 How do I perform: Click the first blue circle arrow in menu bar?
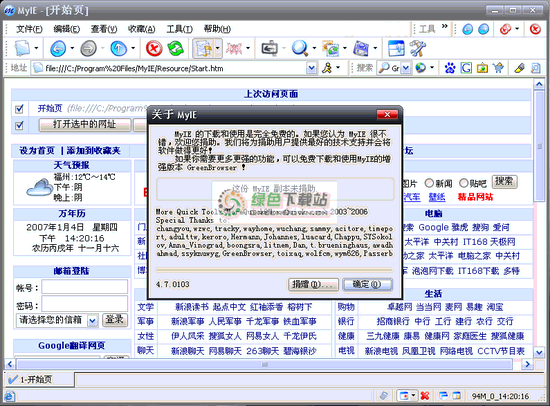pos(467,29)
